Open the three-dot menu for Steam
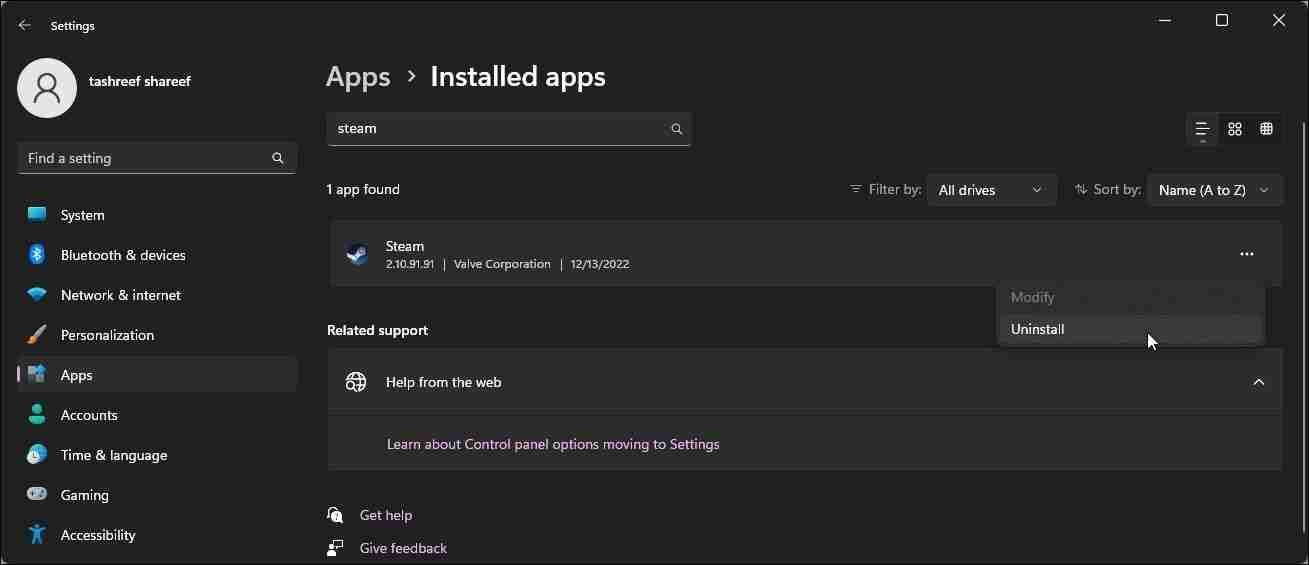This screenshot has height=565, width=1309. pos(1246,254)
